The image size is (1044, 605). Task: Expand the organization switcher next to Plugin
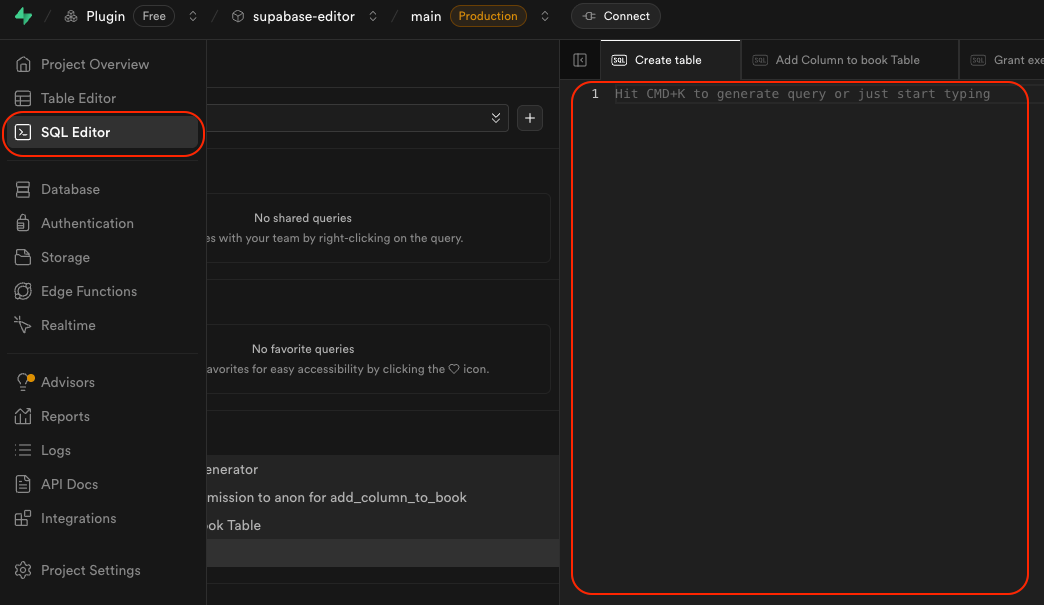click(x=193, y=17)
